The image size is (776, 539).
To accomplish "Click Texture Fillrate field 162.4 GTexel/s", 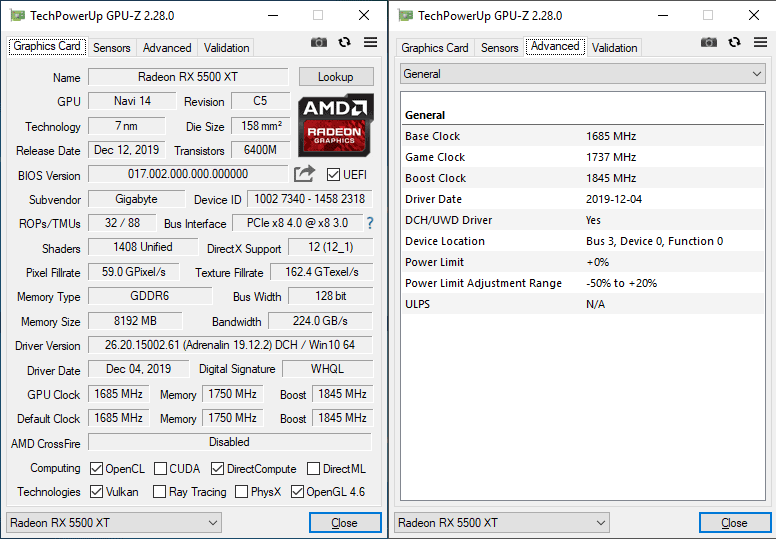I will tap(322, 272).
